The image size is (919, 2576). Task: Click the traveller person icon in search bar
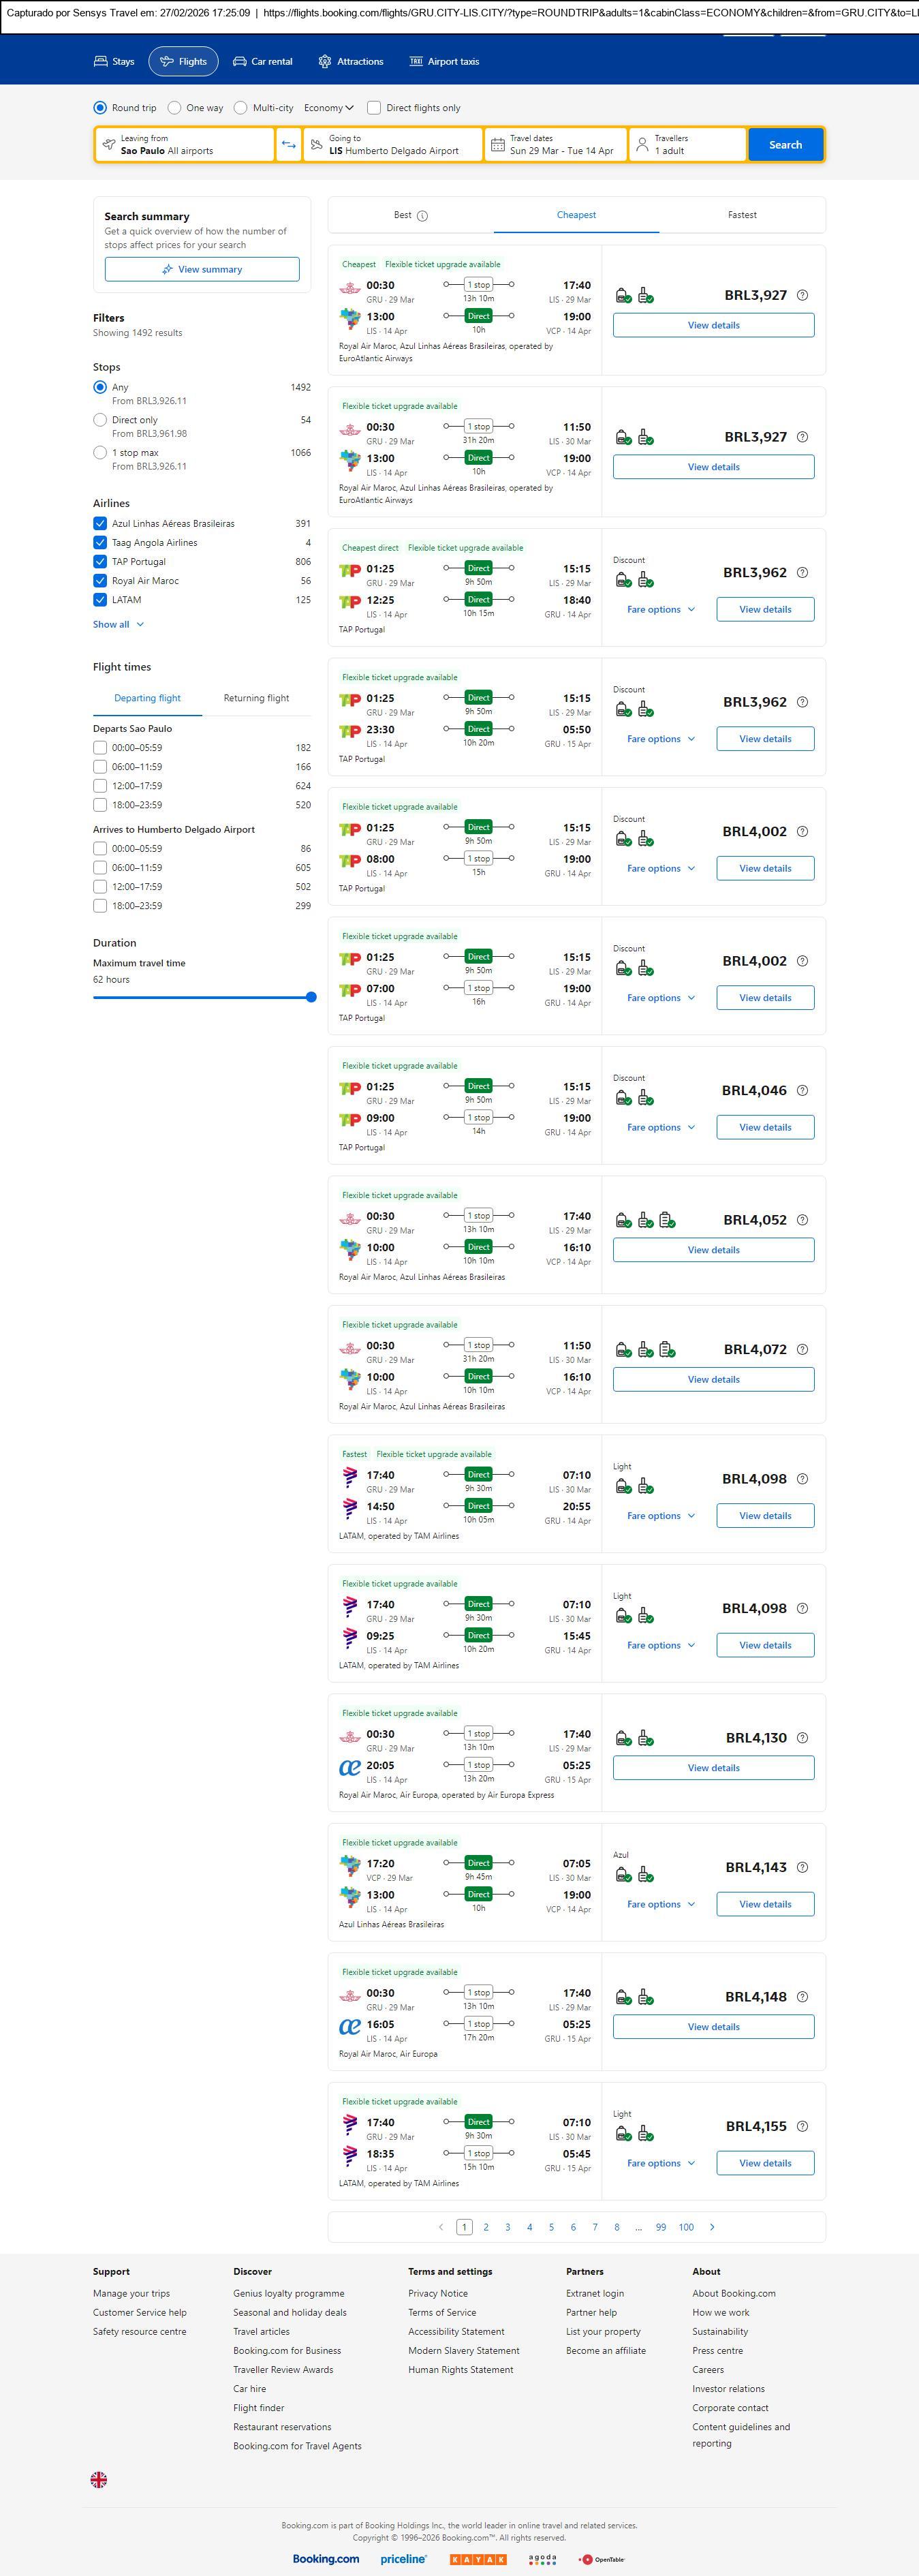click(641, 145)
